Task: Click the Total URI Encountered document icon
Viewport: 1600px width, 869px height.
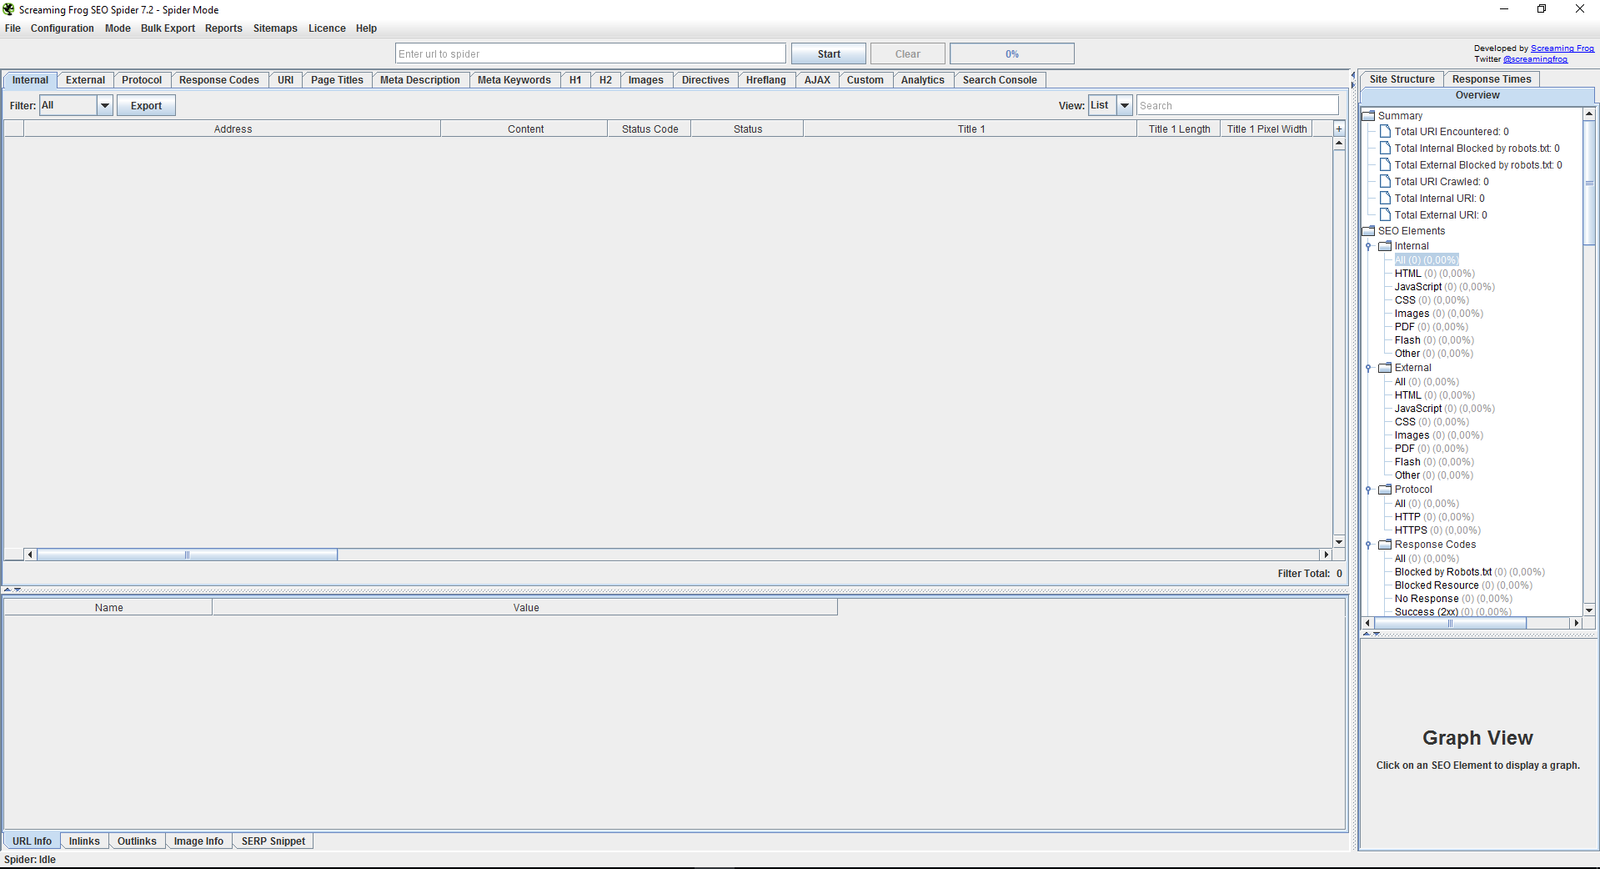Action: point(1385,132)
